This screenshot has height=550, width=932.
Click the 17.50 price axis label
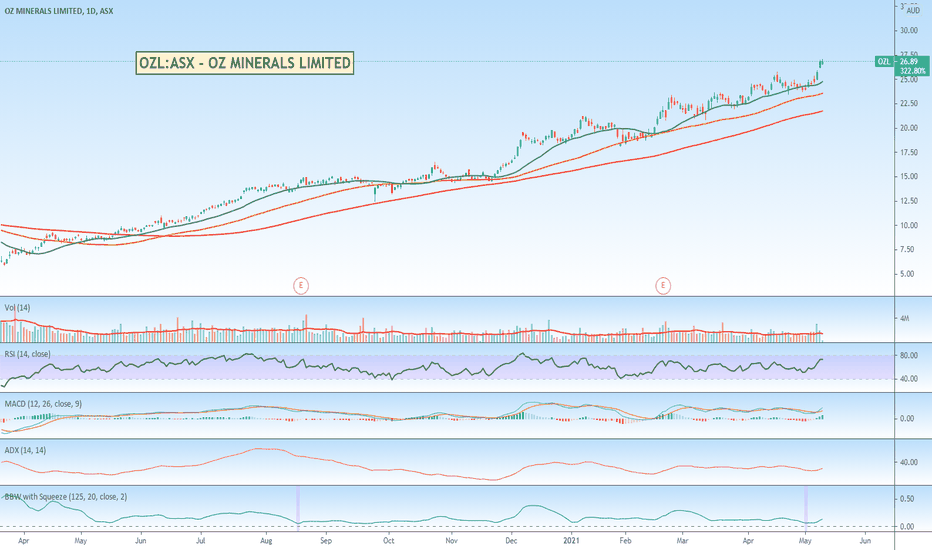click(x=909, y=152)
